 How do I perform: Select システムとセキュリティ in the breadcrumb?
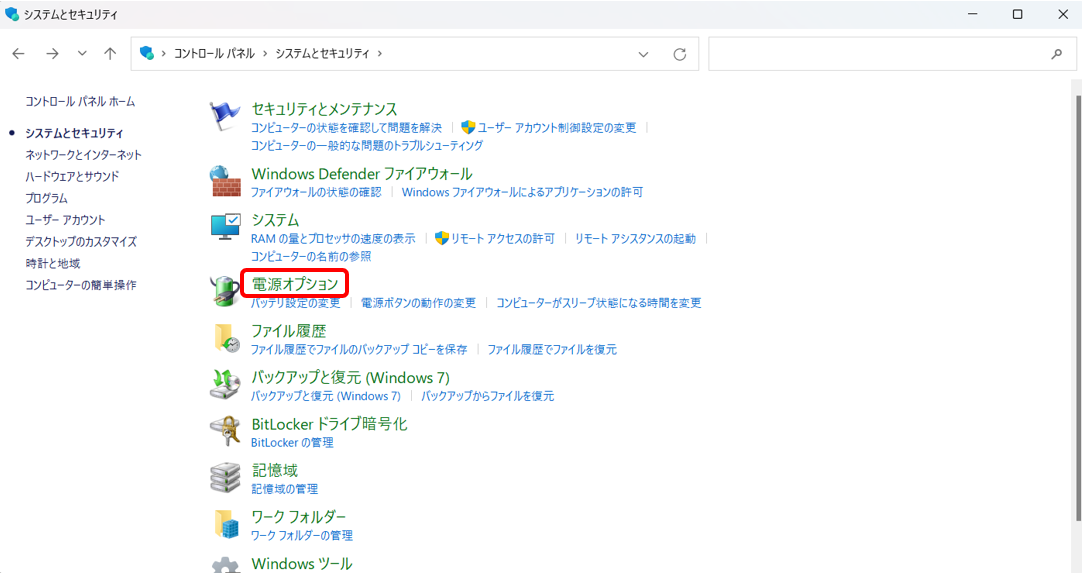tap(322, 53)
